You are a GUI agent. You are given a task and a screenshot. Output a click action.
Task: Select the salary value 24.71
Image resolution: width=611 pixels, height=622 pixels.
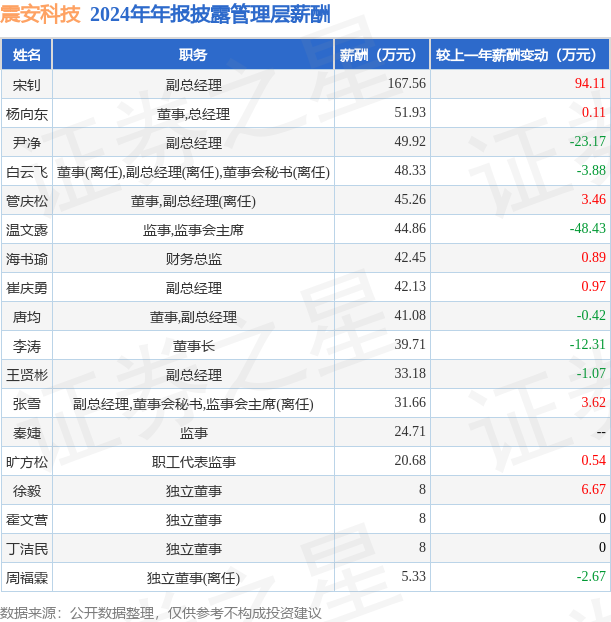[410, 431]
